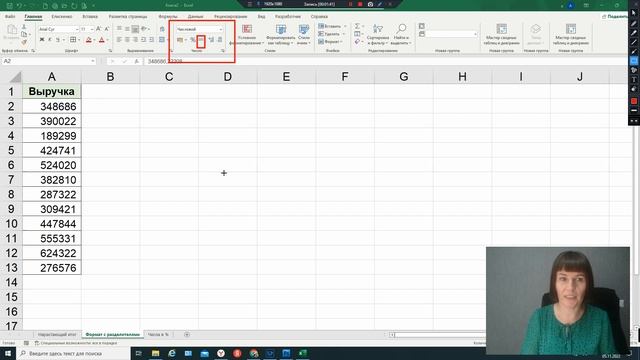Click the insert function fx icon
Viewport: 640px width, 360px height.
coord(137,61)
